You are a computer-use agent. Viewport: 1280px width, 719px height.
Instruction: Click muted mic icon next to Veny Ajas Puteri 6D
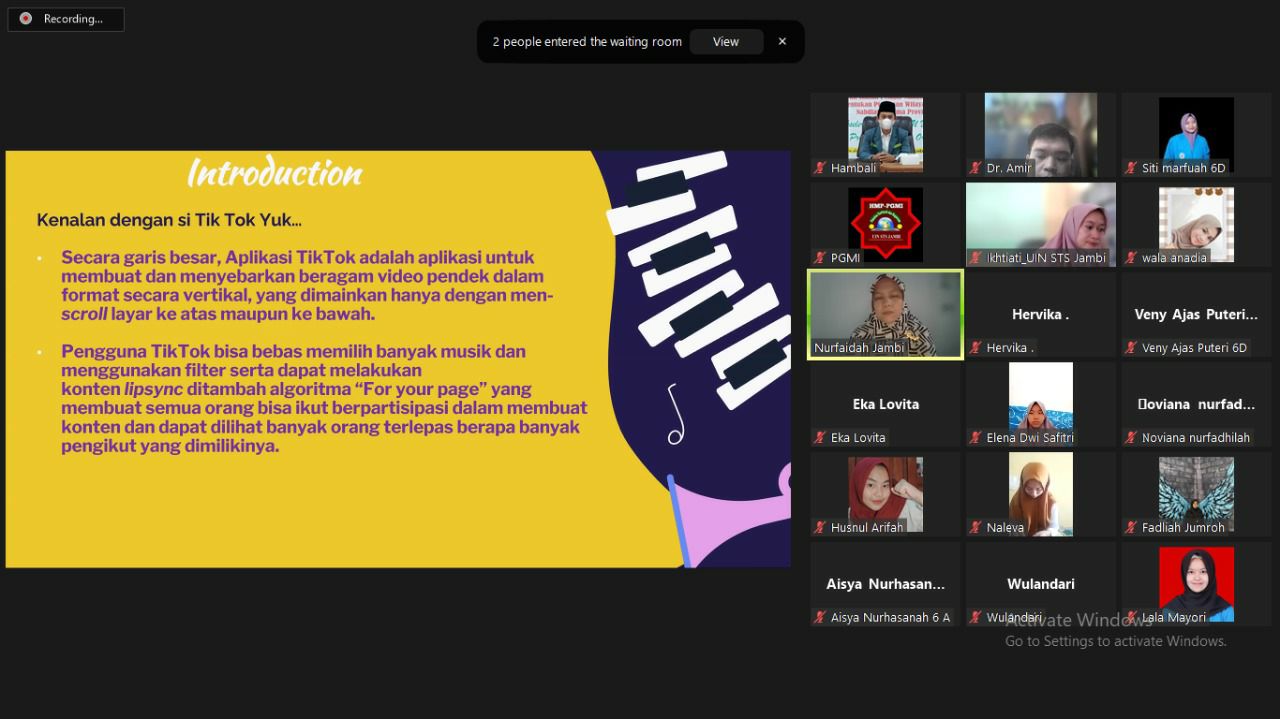[1131, 348]
